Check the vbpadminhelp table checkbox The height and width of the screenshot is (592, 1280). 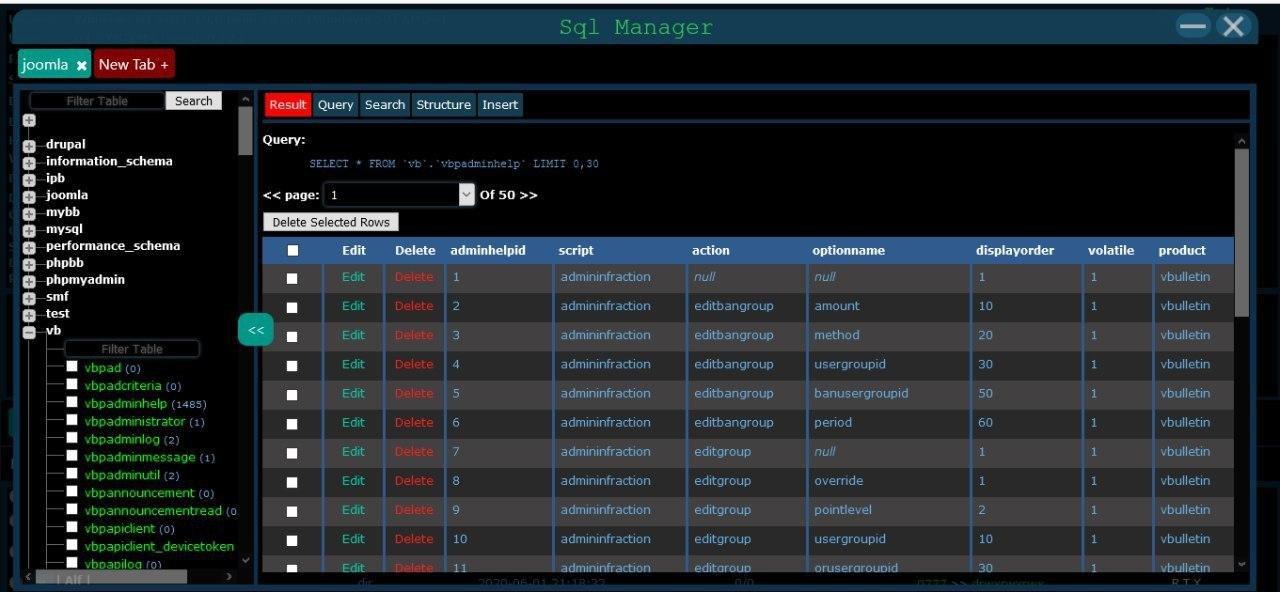click(72, 402)
